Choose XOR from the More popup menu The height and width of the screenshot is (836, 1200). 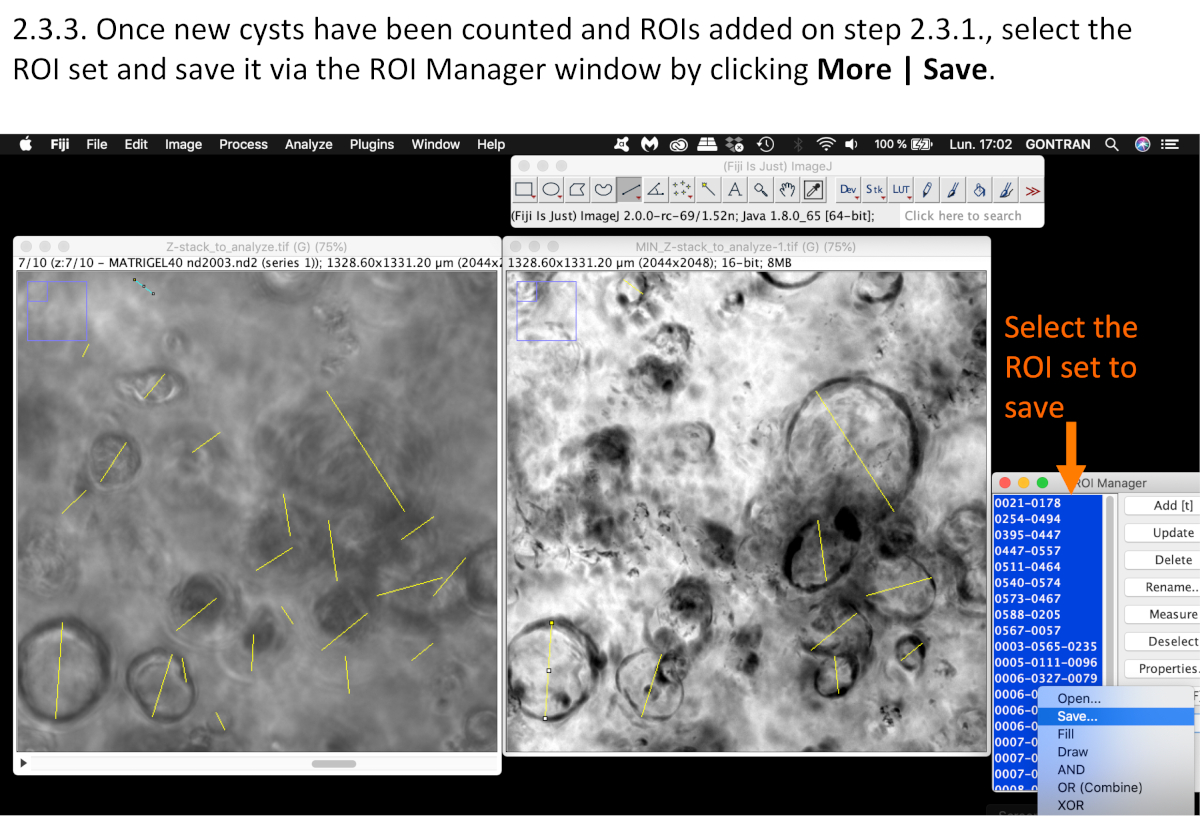point(1116,805)
